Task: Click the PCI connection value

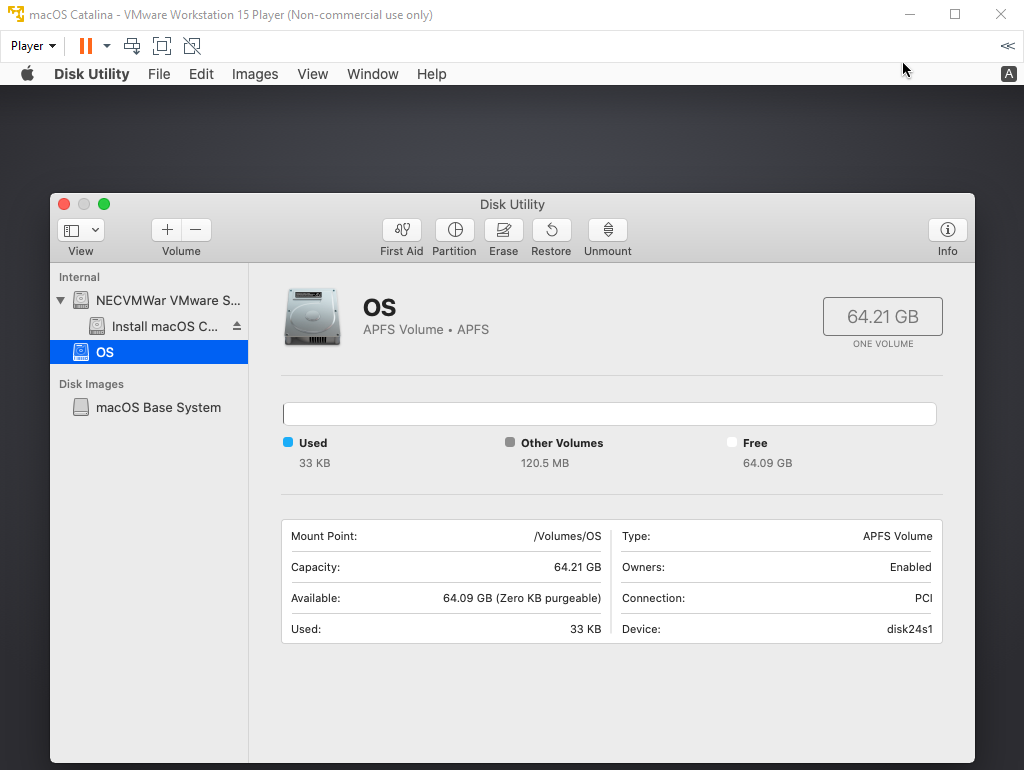Action: pos(923,598)
